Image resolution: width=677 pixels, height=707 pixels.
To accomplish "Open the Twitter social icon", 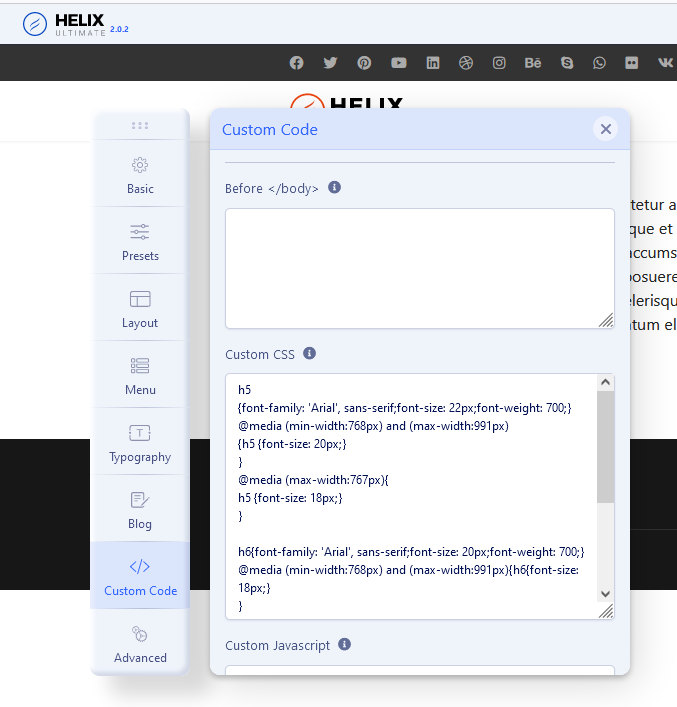I will click(x=330, y=63).
